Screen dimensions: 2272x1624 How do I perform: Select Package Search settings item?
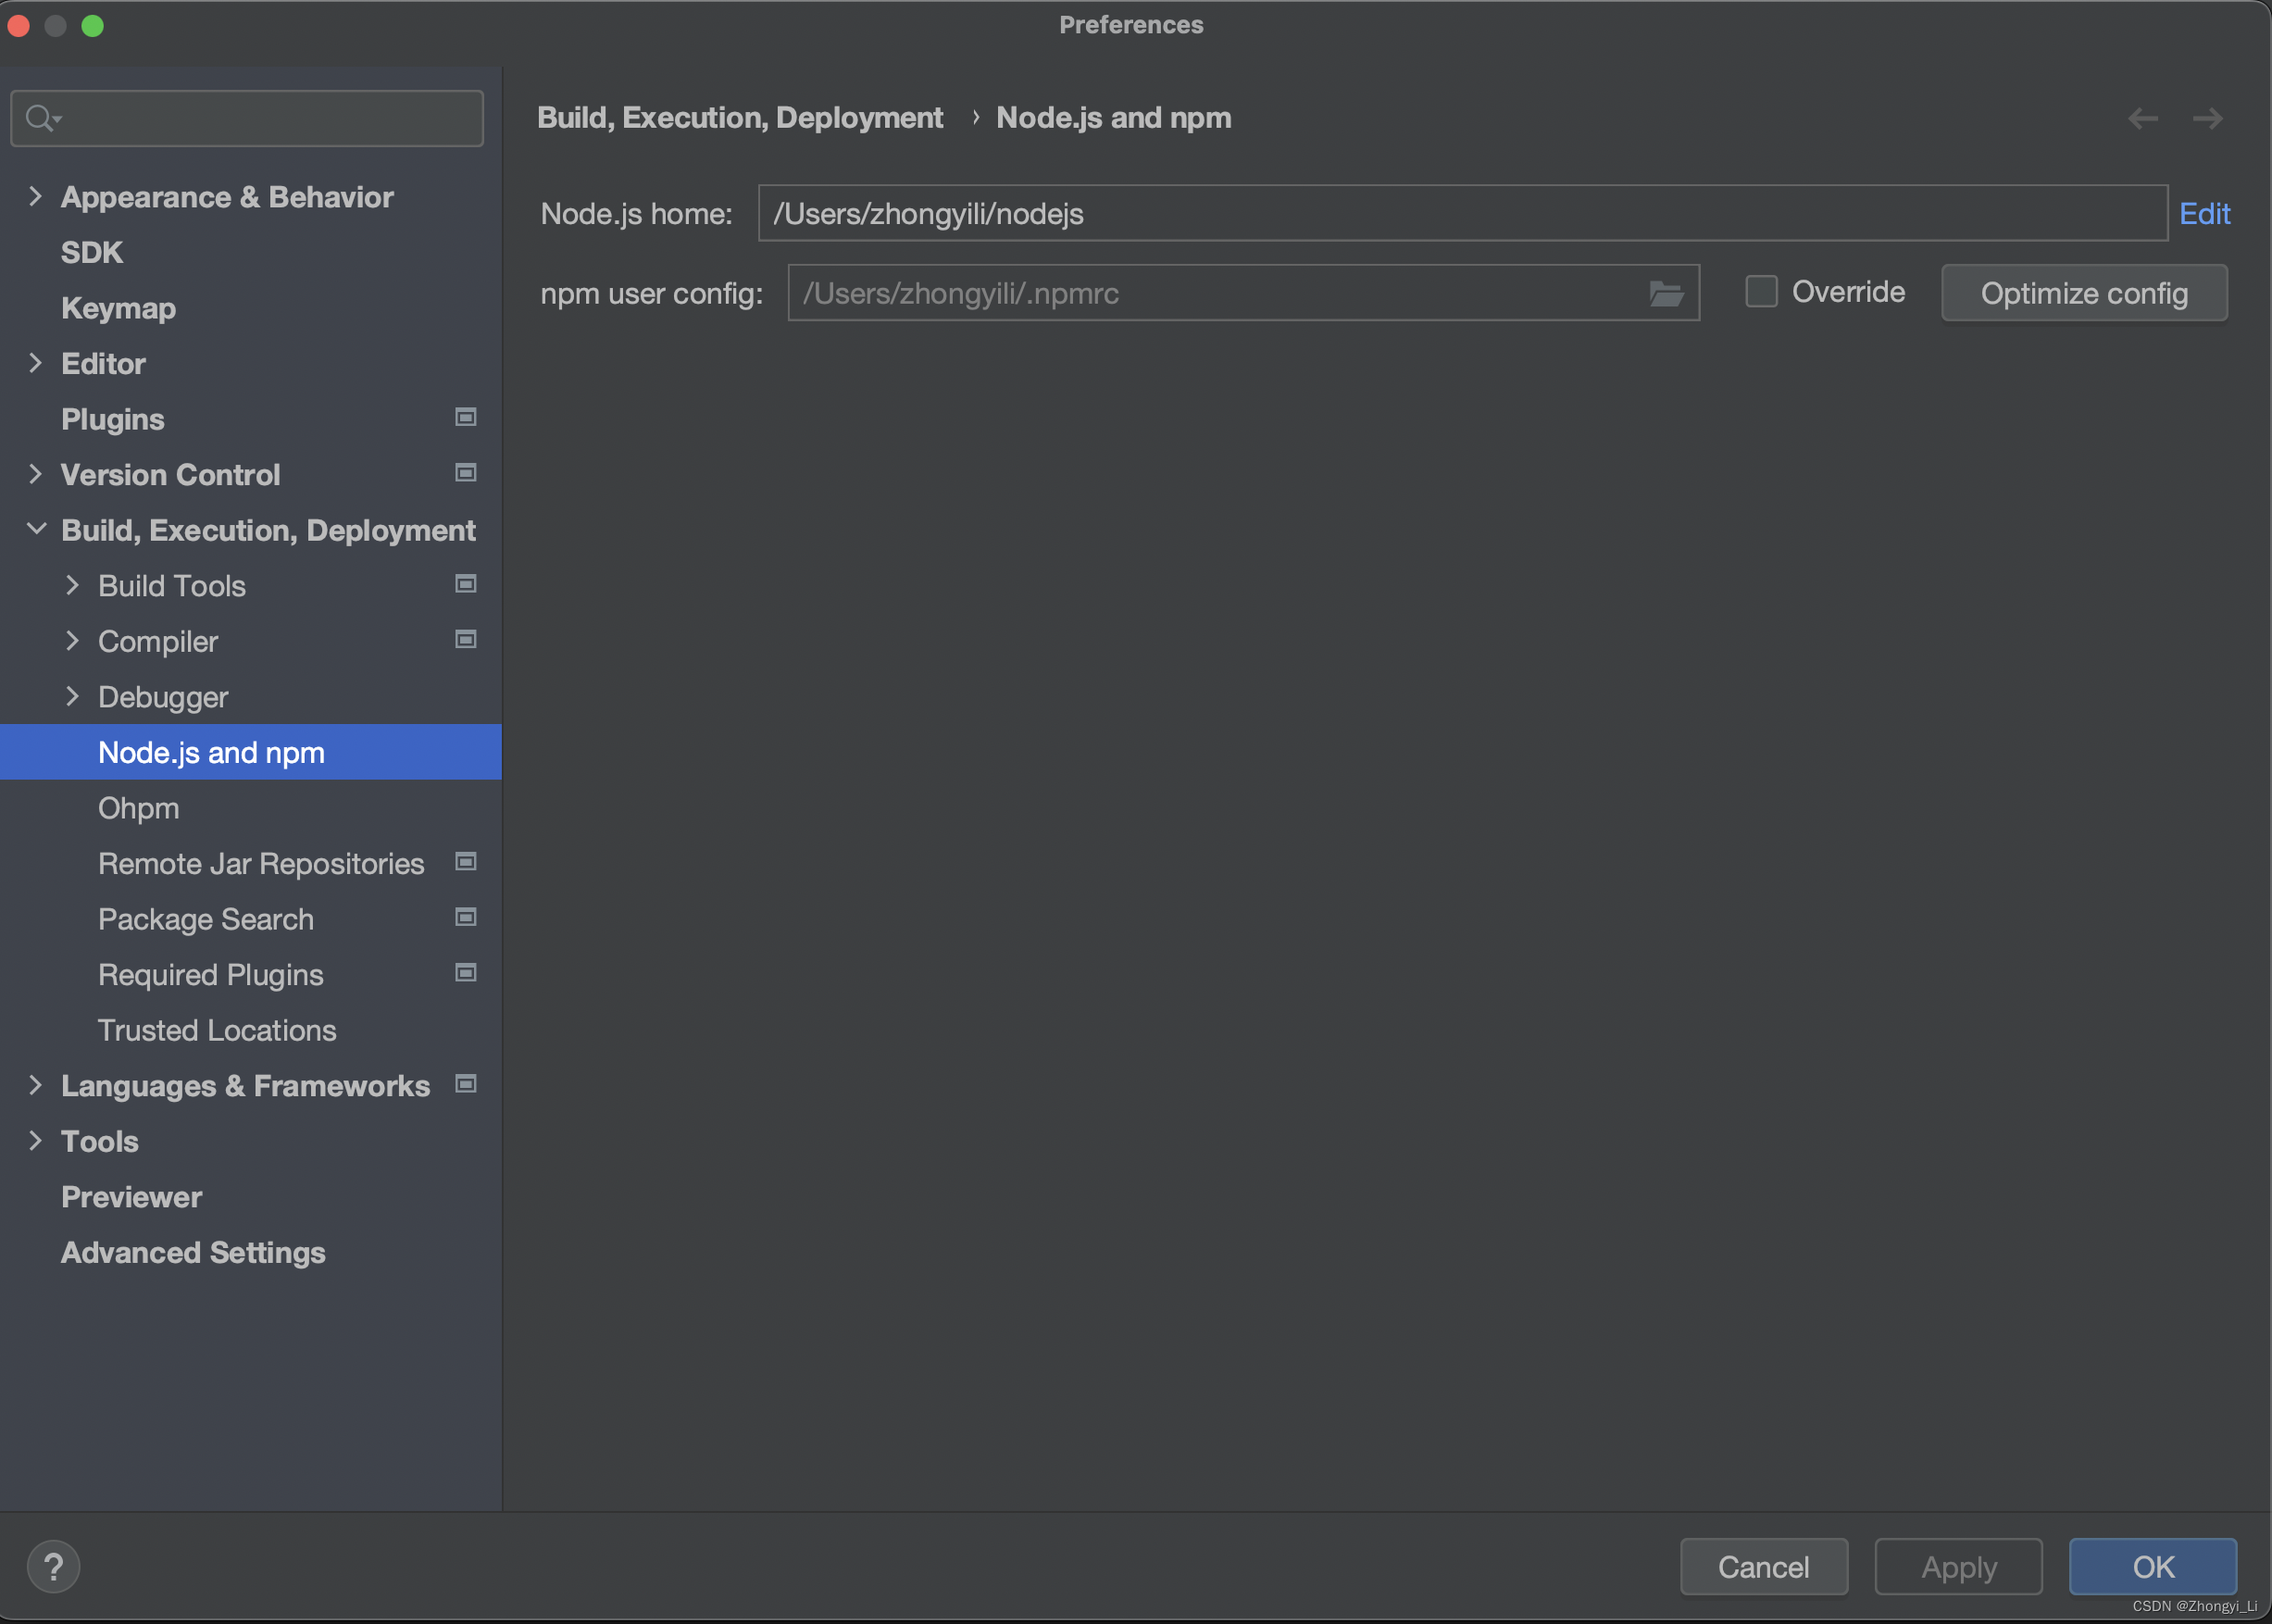(x=206, y=918)
